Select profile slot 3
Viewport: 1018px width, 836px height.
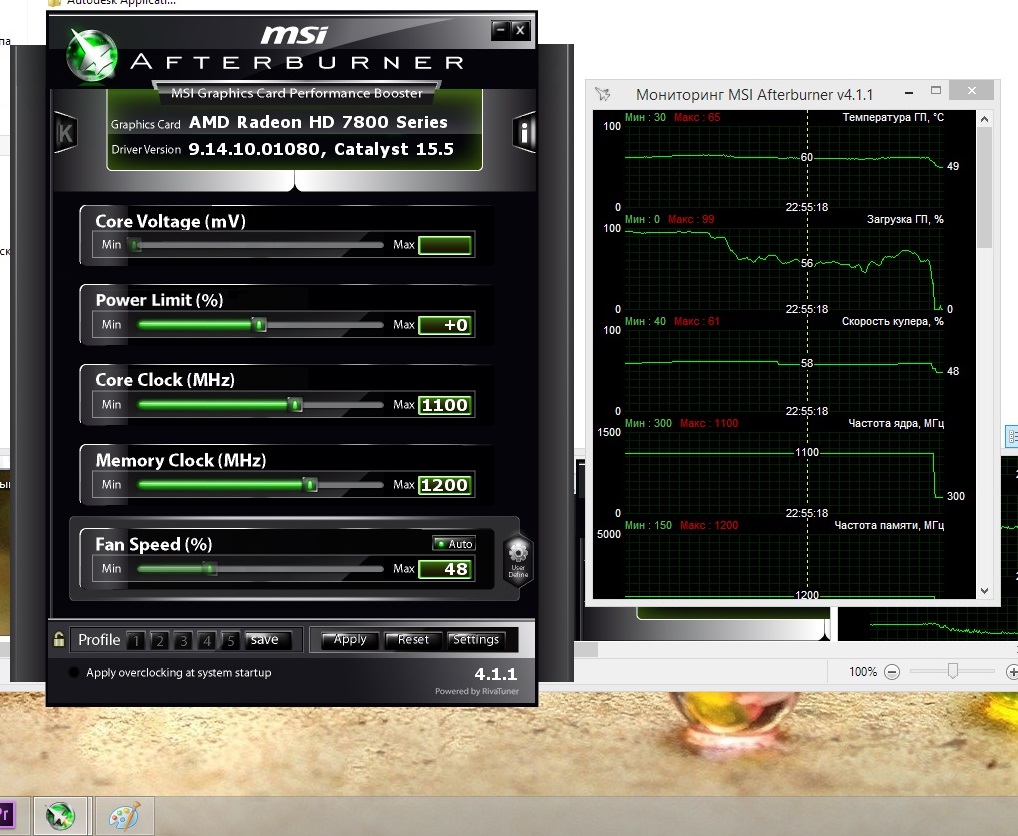(183, 641)
